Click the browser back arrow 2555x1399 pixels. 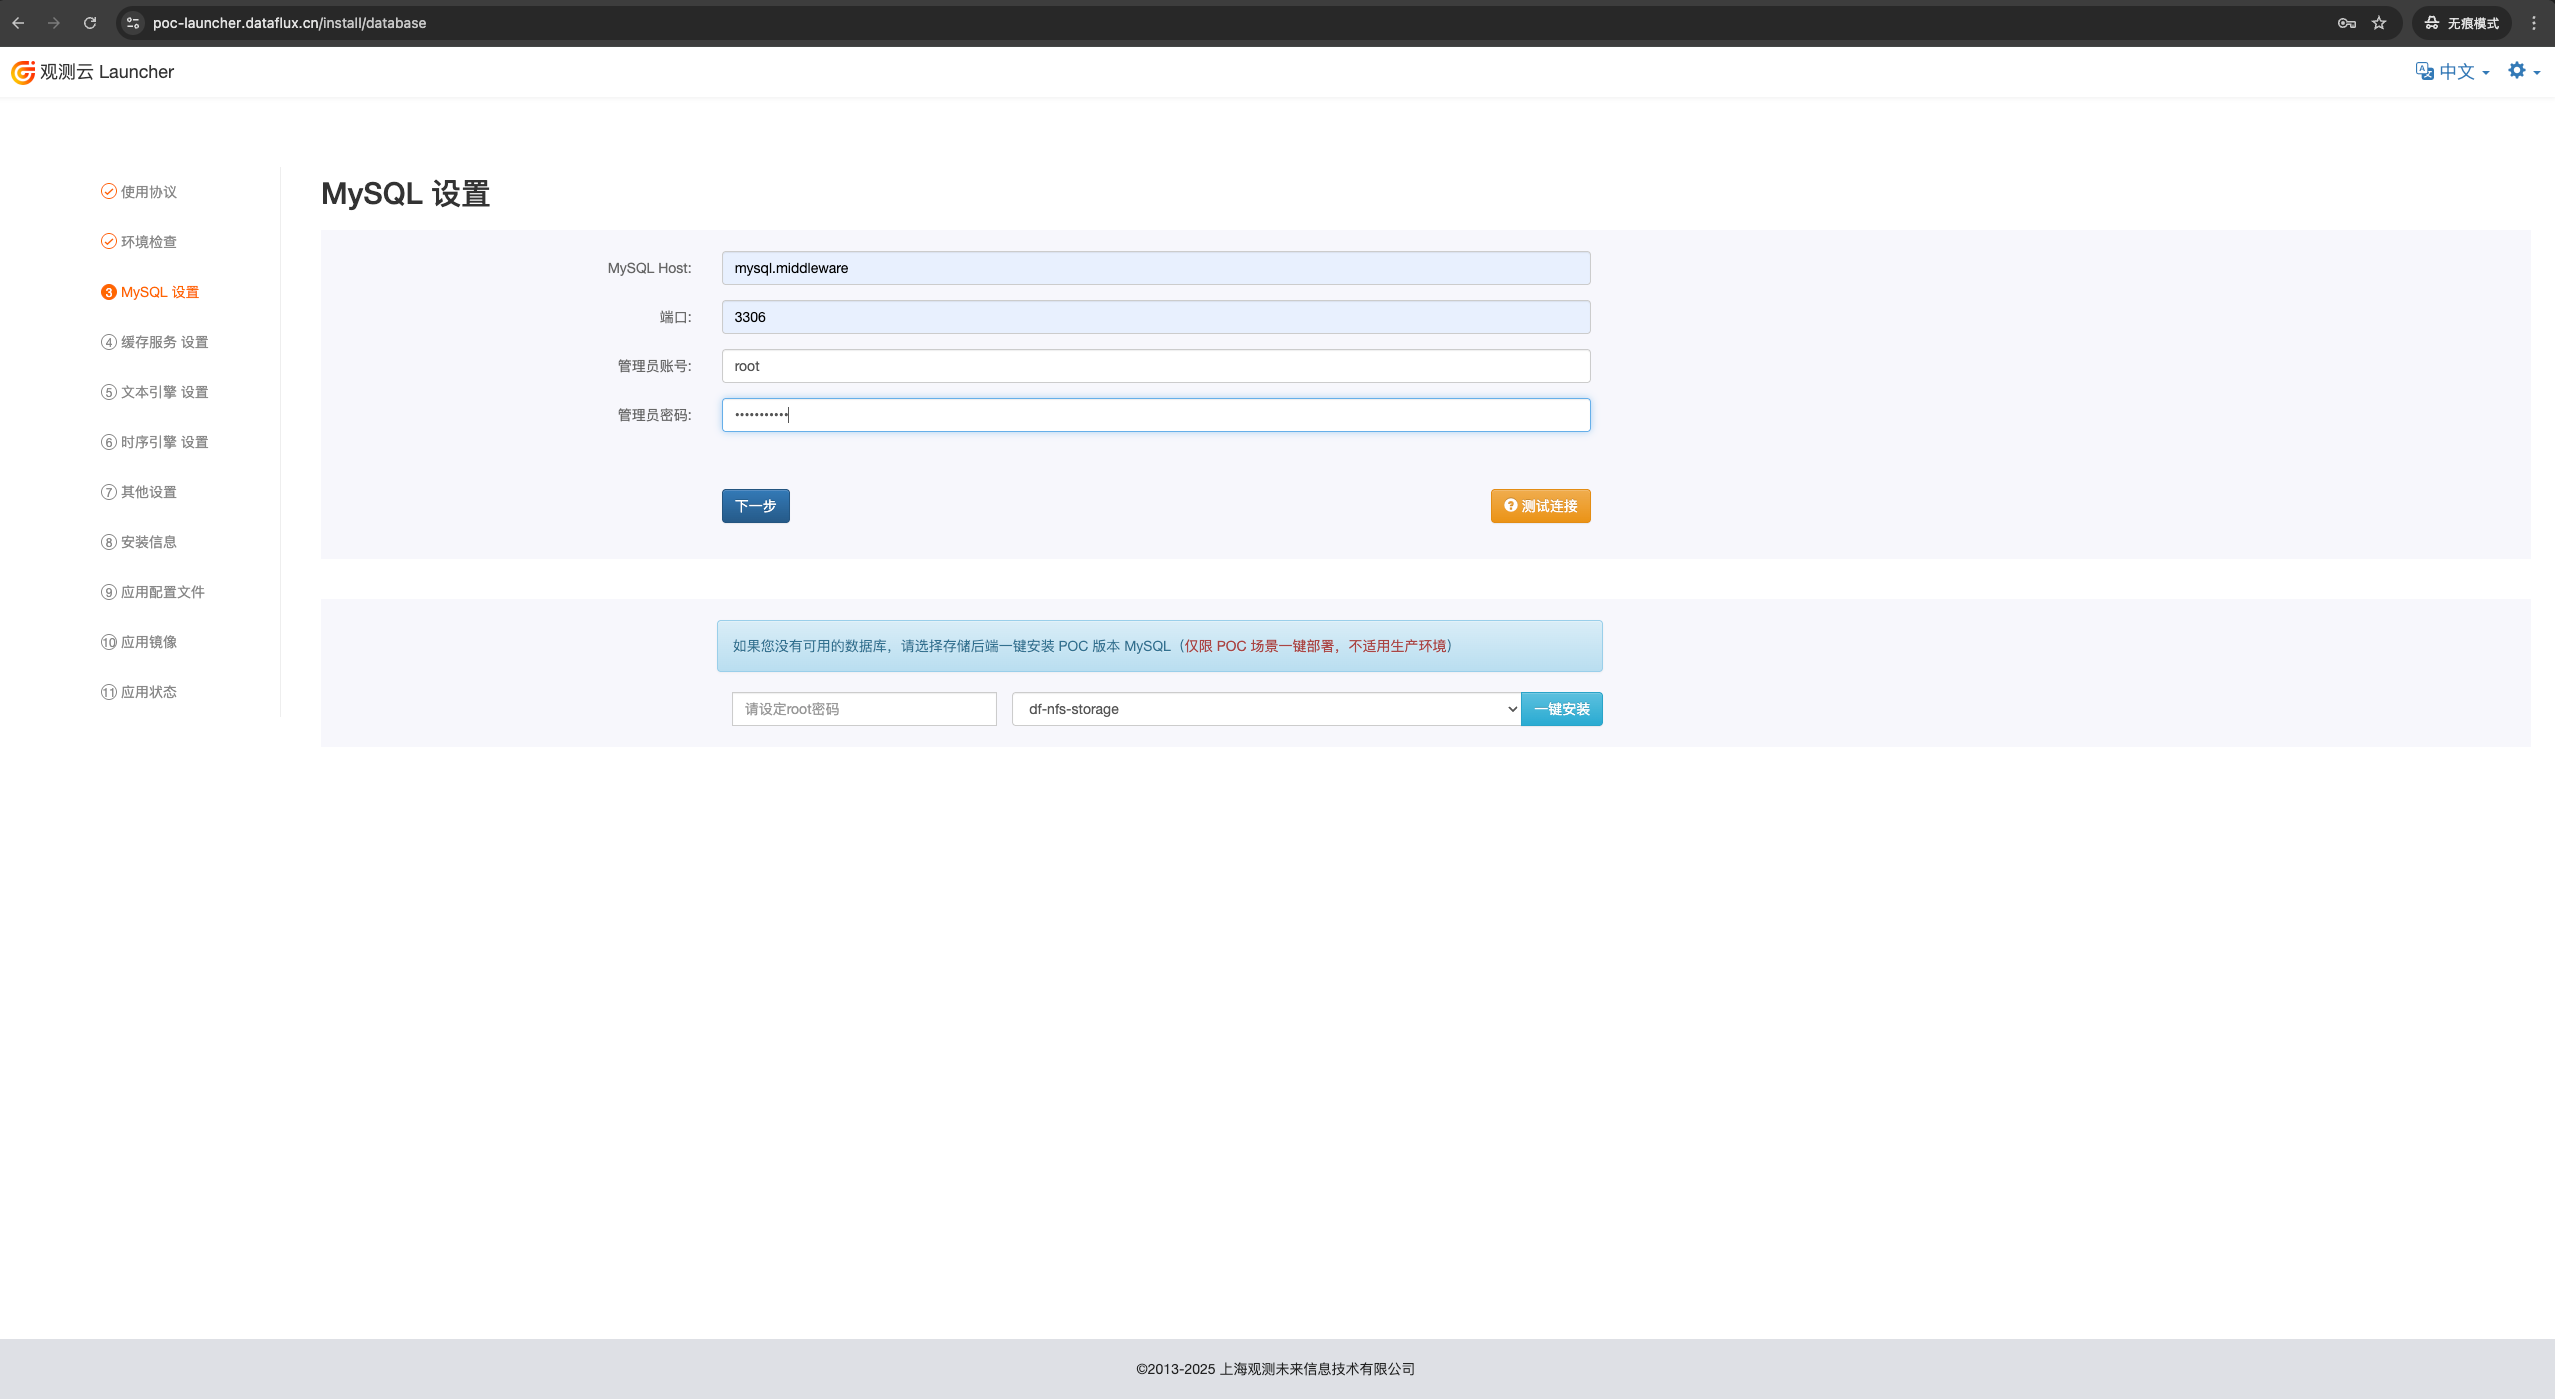tap(18, 23)
